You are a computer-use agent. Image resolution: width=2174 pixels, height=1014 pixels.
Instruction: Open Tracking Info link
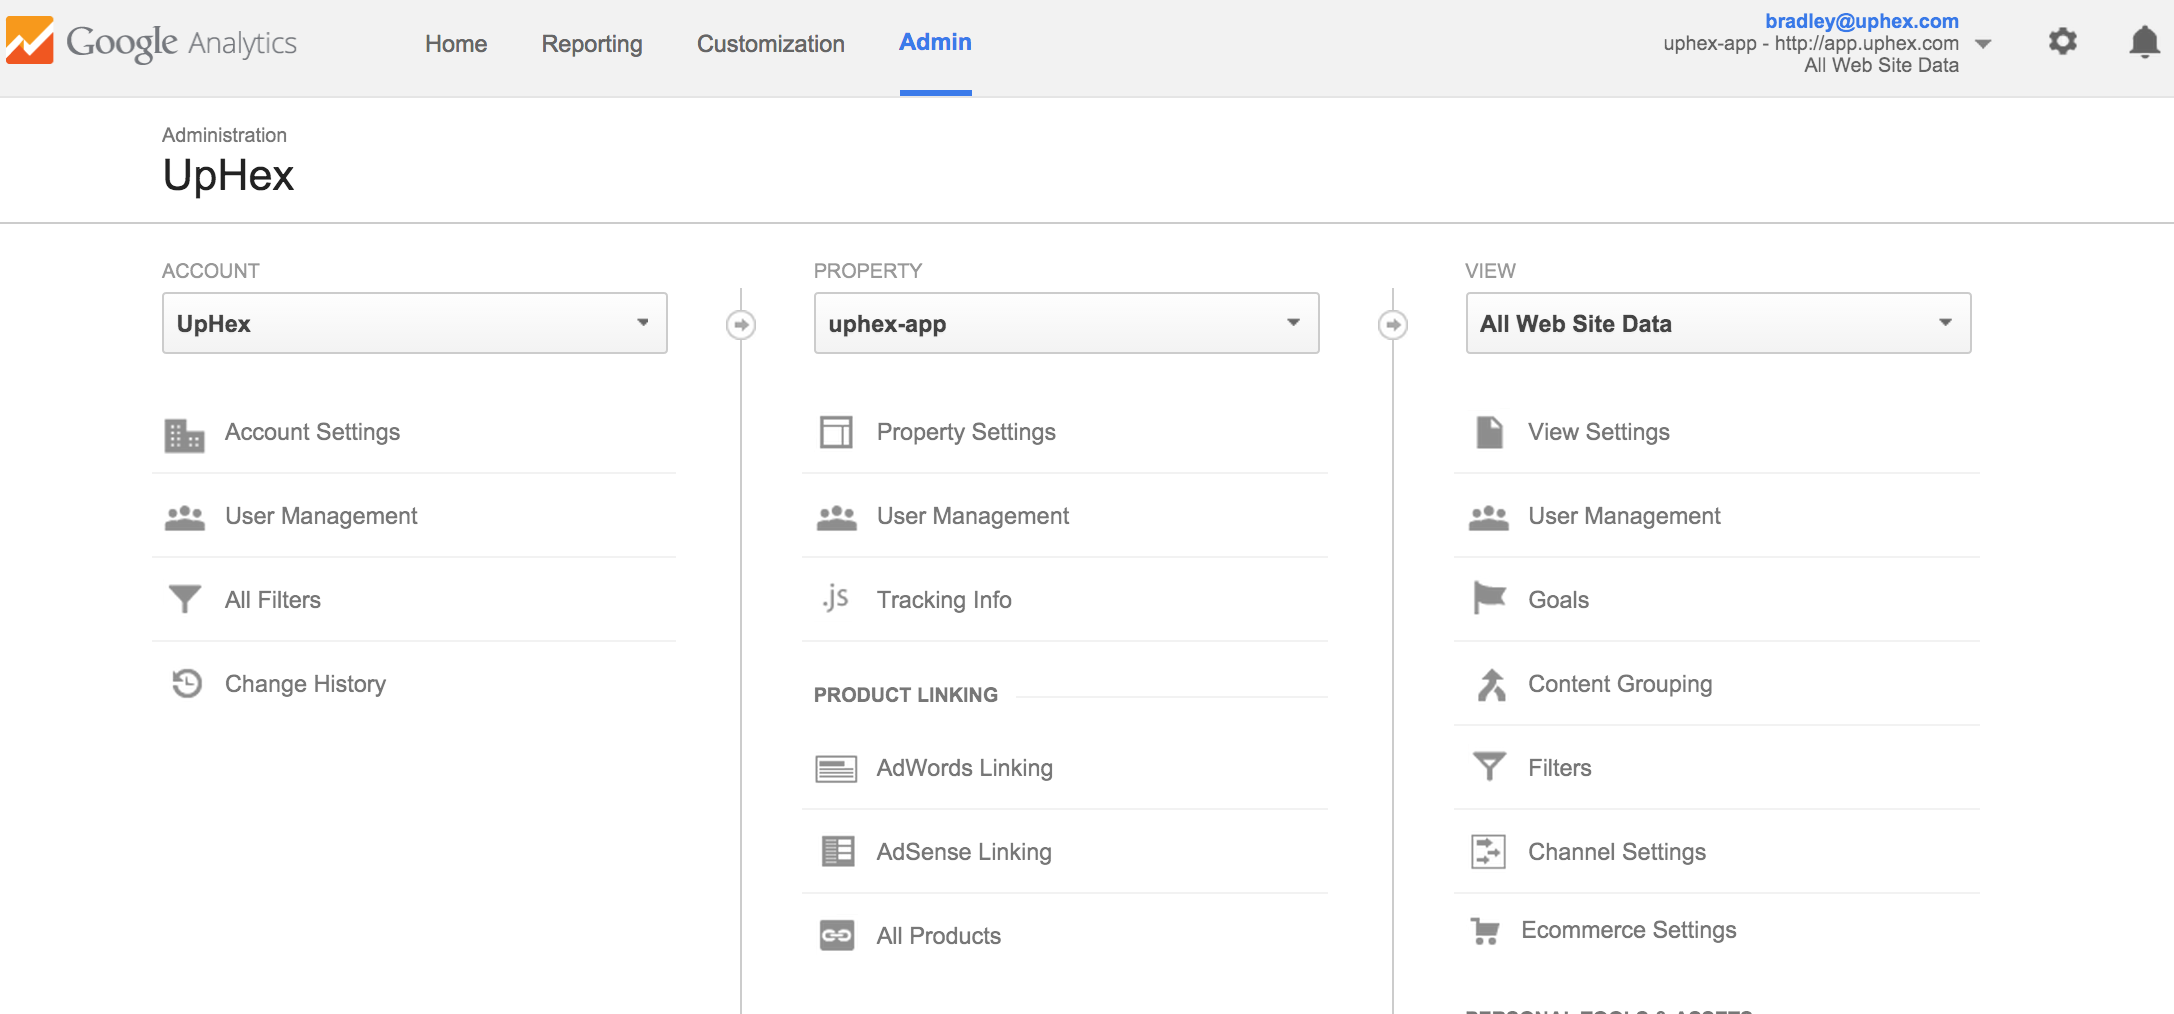tap(944, 600)
